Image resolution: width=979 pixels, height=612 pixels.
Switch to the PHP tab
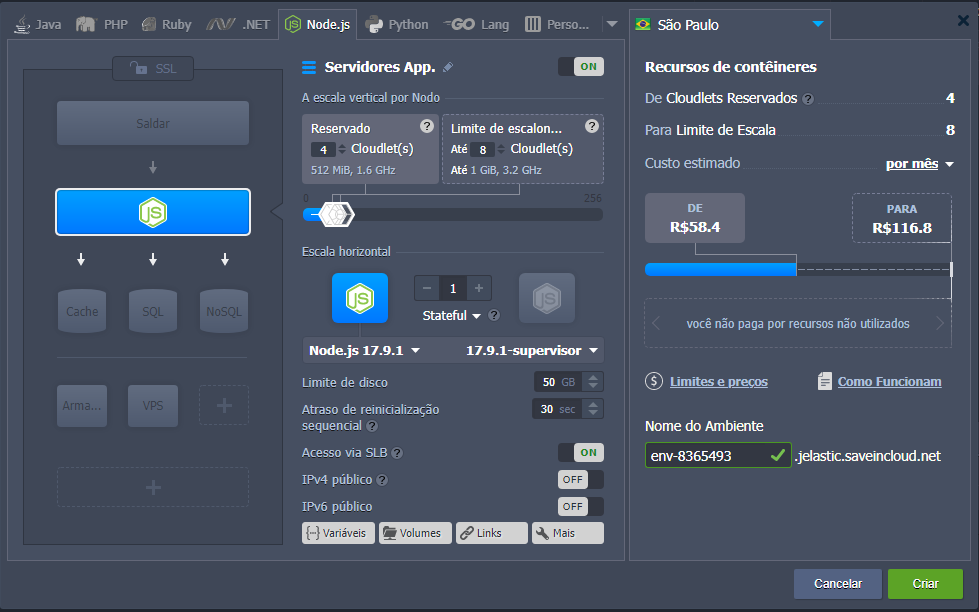[105, 24]
